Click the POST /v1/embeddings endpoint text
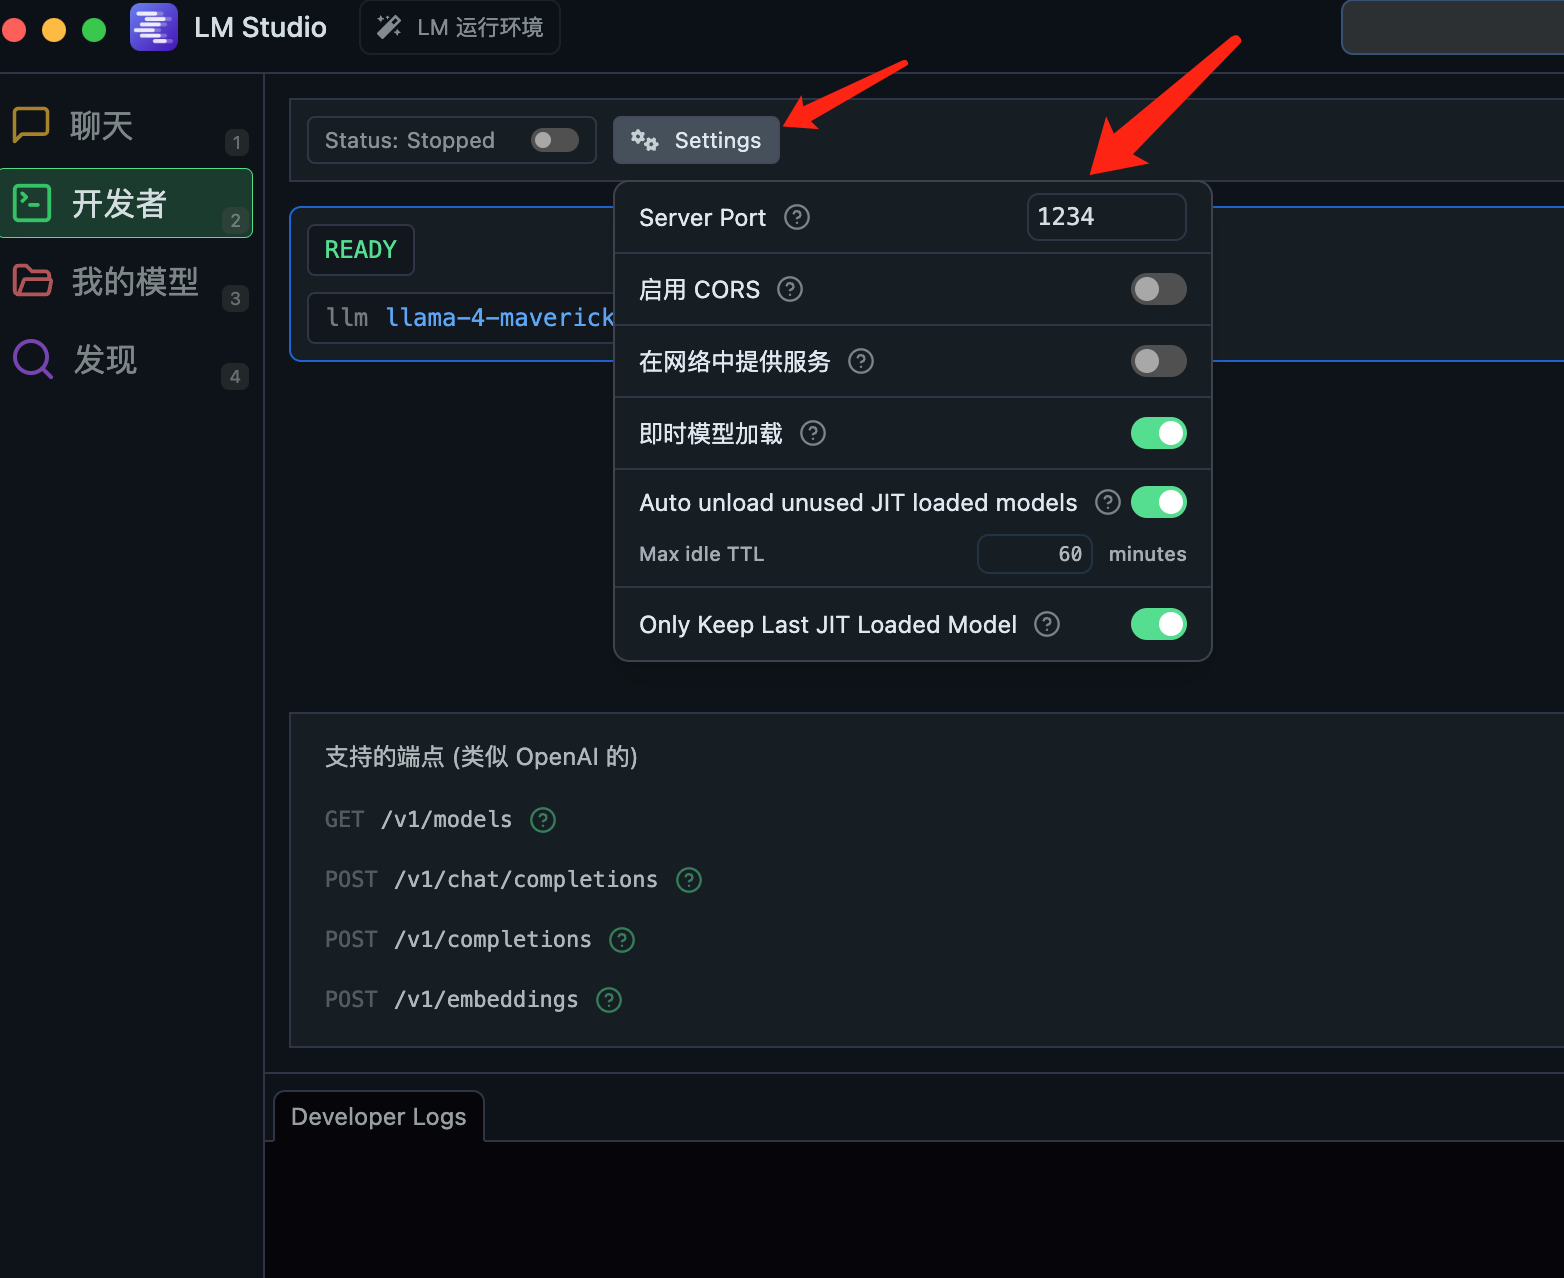 click(451, 1000)
